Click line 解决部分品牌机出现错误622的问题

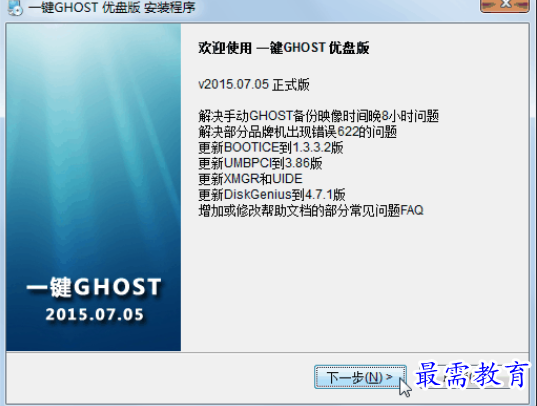[297, 132]
